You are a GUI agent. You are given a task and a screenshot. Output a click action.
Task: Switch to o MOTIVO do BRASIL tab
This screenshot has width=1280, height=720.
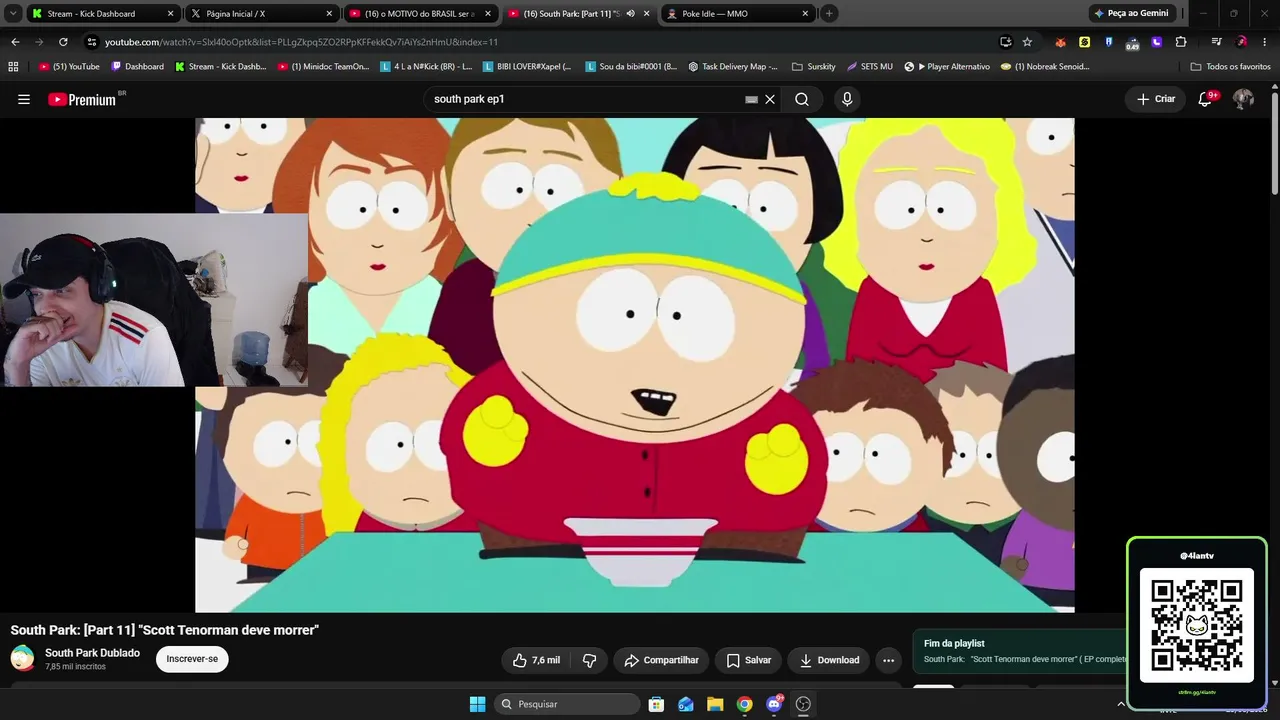(420, 14)
